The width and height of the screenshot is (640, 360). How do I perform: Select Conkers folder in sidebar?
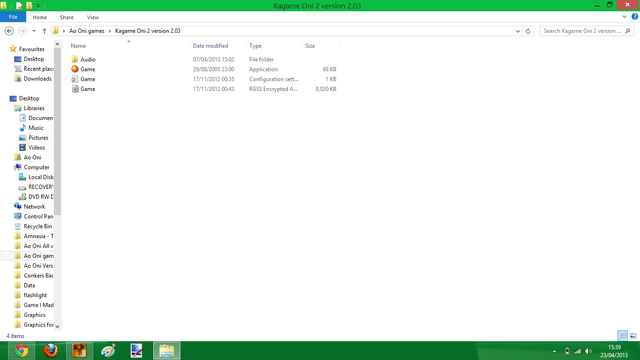click(x=38, y=276)
